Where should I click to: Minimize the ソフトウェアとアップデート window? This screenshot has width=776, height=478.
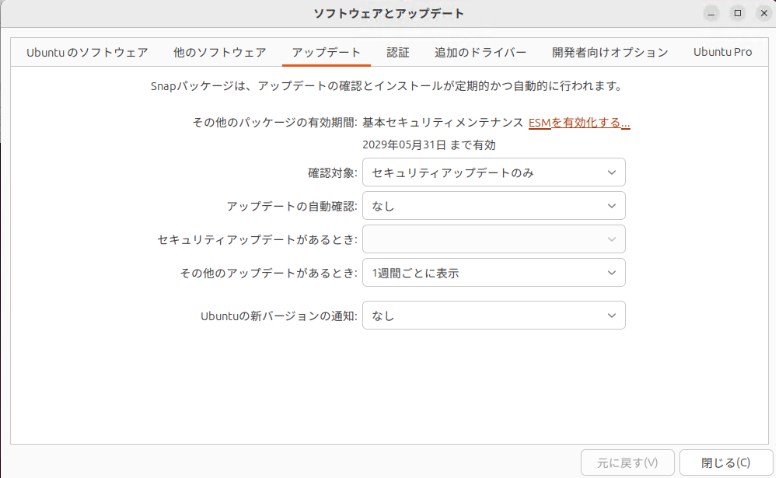(x=711, y=14)
